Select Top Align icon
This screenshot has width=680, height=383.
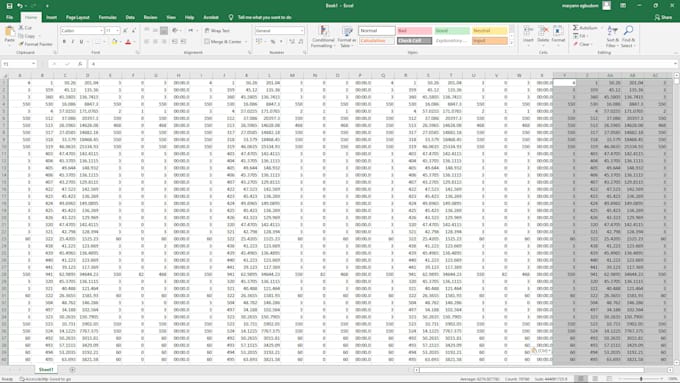[x=147, y=30]
